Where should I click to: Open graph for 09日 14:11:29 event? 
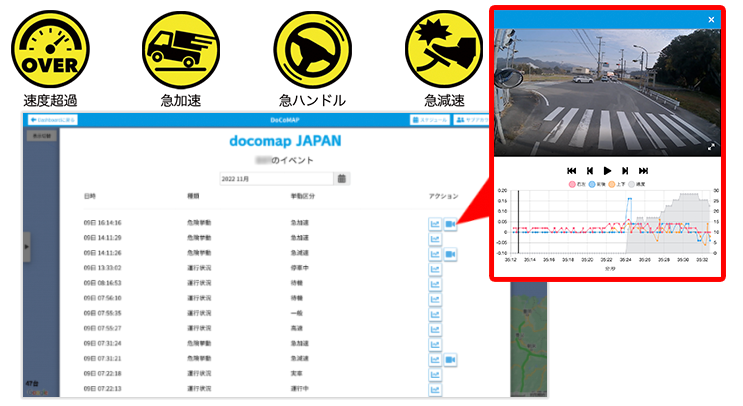[x=435, y=239]
